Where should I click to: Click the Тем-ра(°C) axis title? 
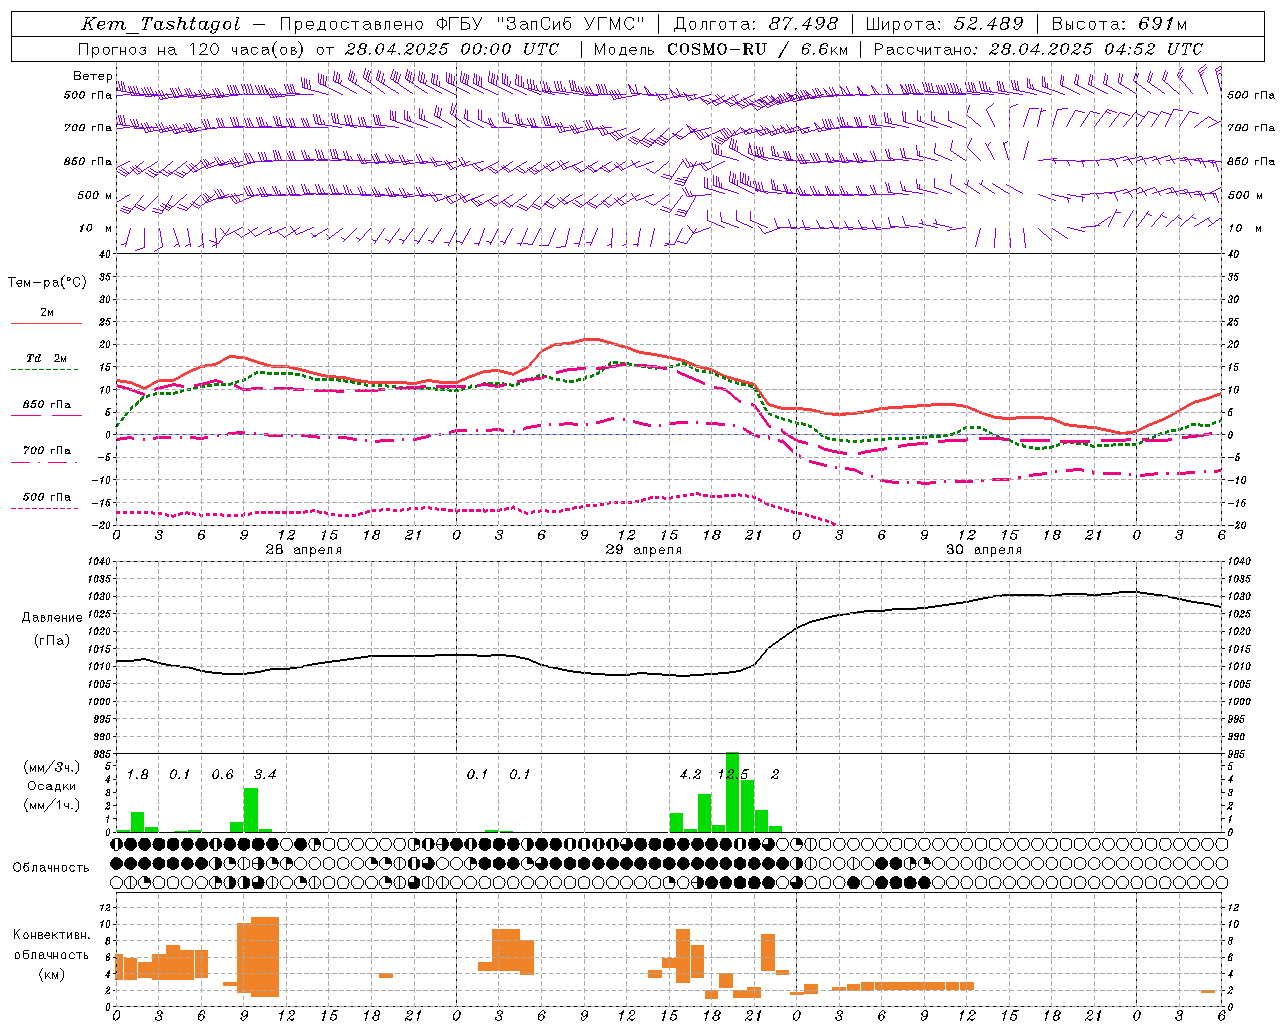pyautogui.click(x=47, y=282)
